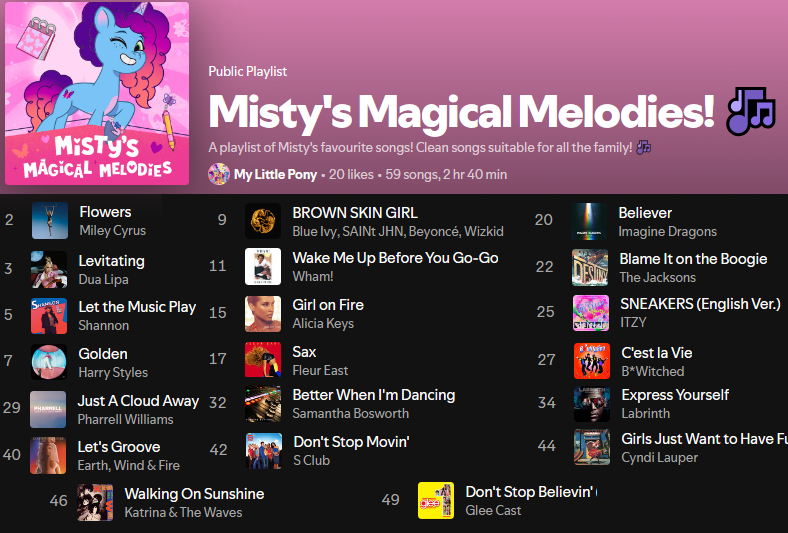Select the song Wake Me Up Before You Go-Go
Image resolution: width=788 pixels, height=533 pixels.
395,258
